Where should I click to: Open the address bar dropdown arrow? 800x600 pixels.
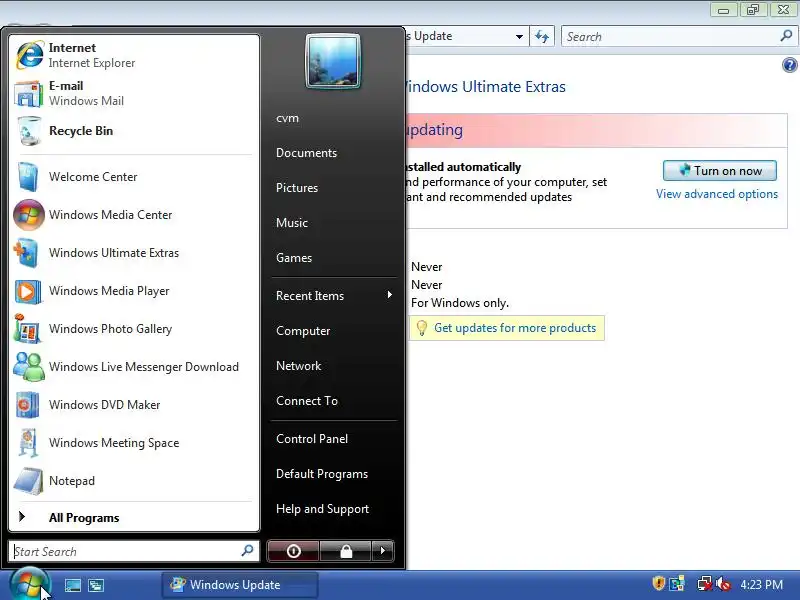point(519,36)
